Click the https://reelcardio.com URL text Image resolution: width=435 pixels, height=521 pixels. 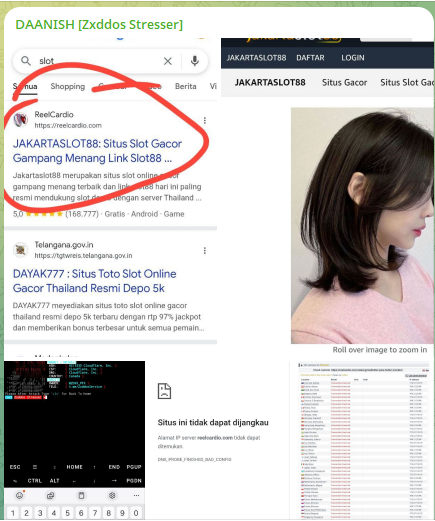coord(68,125)
